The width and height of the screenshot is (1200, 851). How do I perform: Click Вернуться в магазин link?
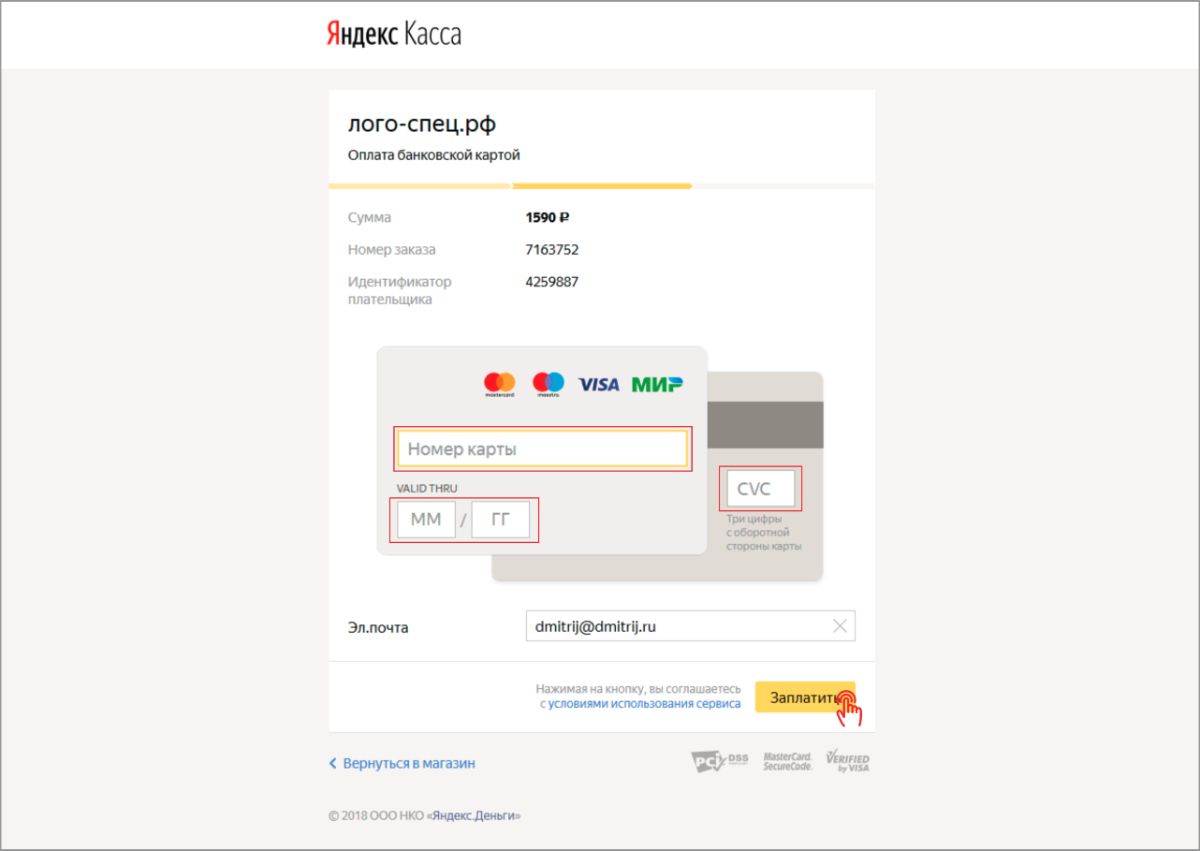click(x=402, y=763)
